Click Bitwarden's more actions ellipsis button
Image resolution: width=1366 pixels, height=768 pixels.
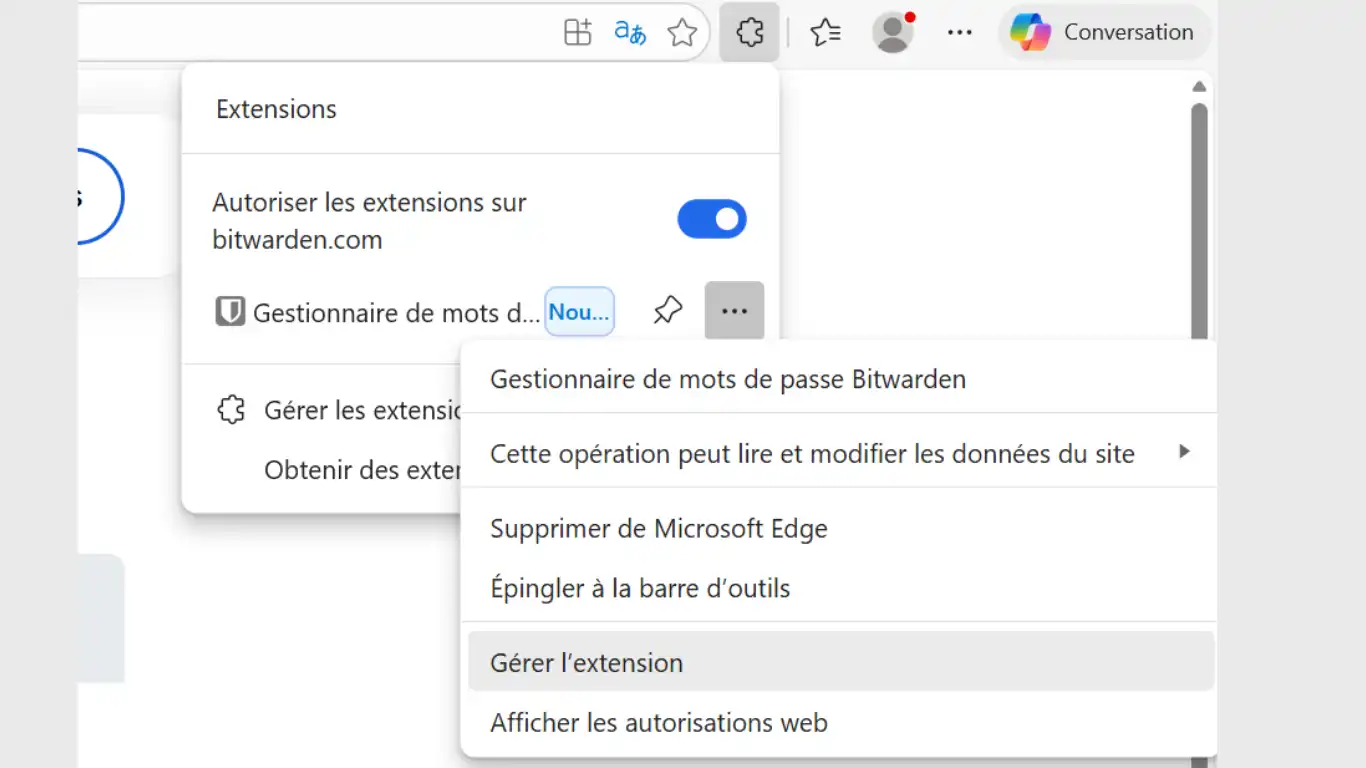click(734, 311)
